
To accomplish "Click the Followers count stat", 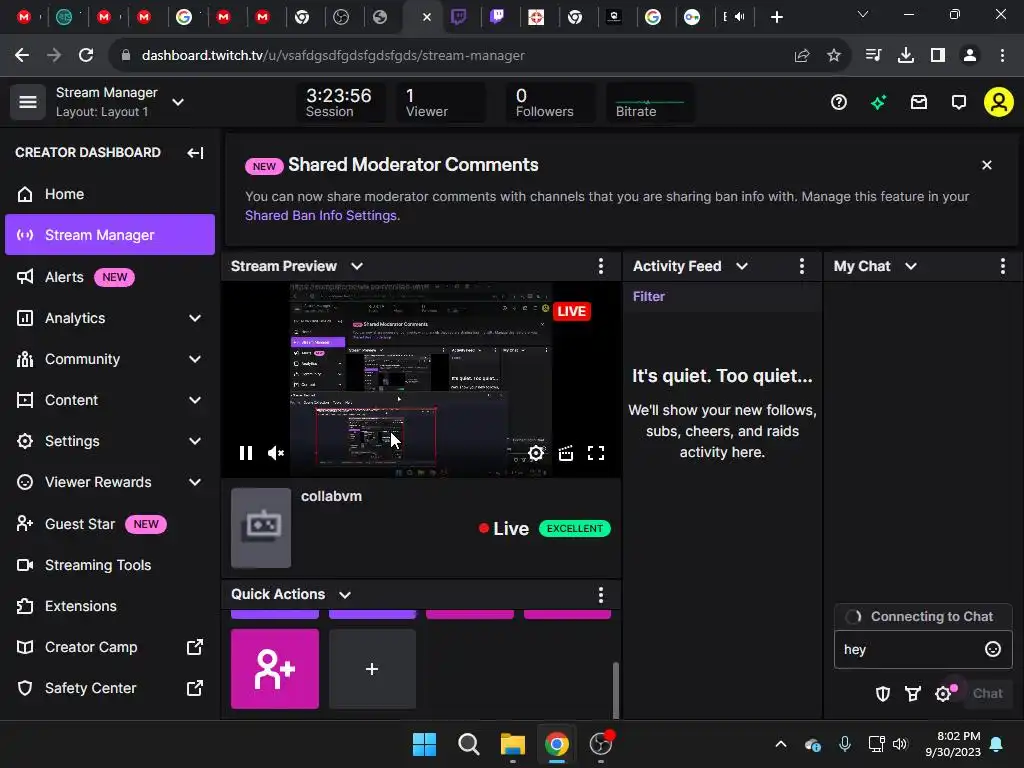I will 550,103.
